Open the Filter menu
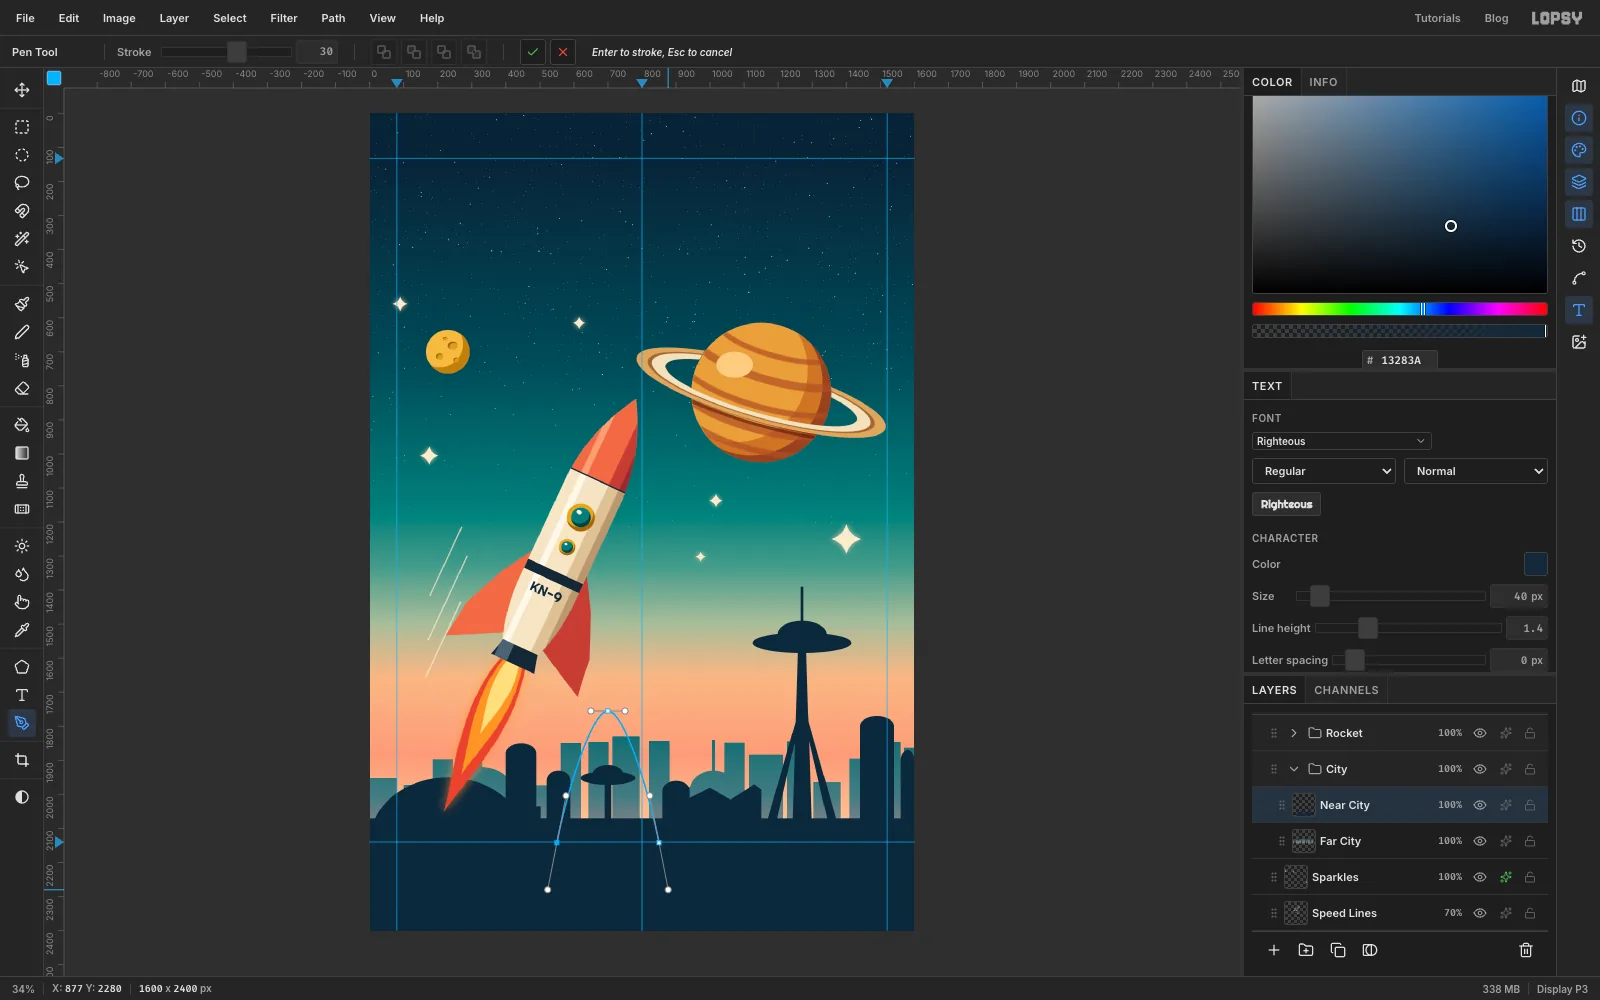 pos(284,18)
